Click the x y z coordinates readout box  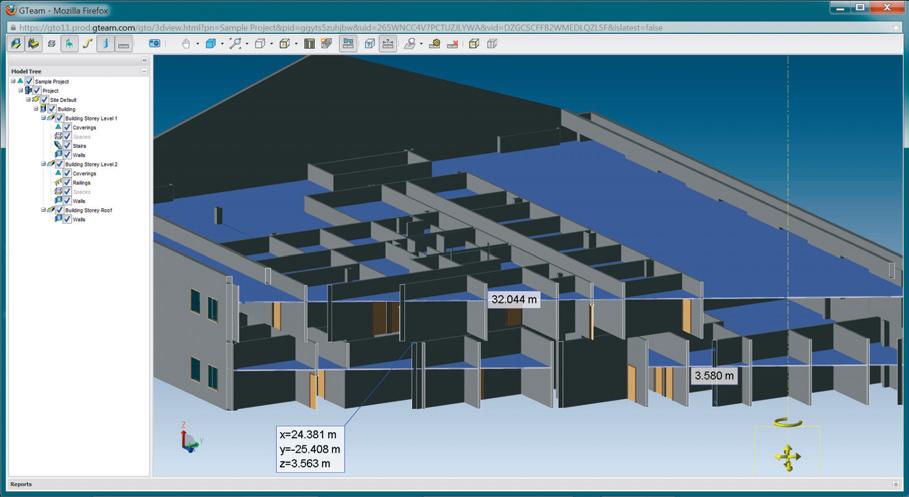310,449
